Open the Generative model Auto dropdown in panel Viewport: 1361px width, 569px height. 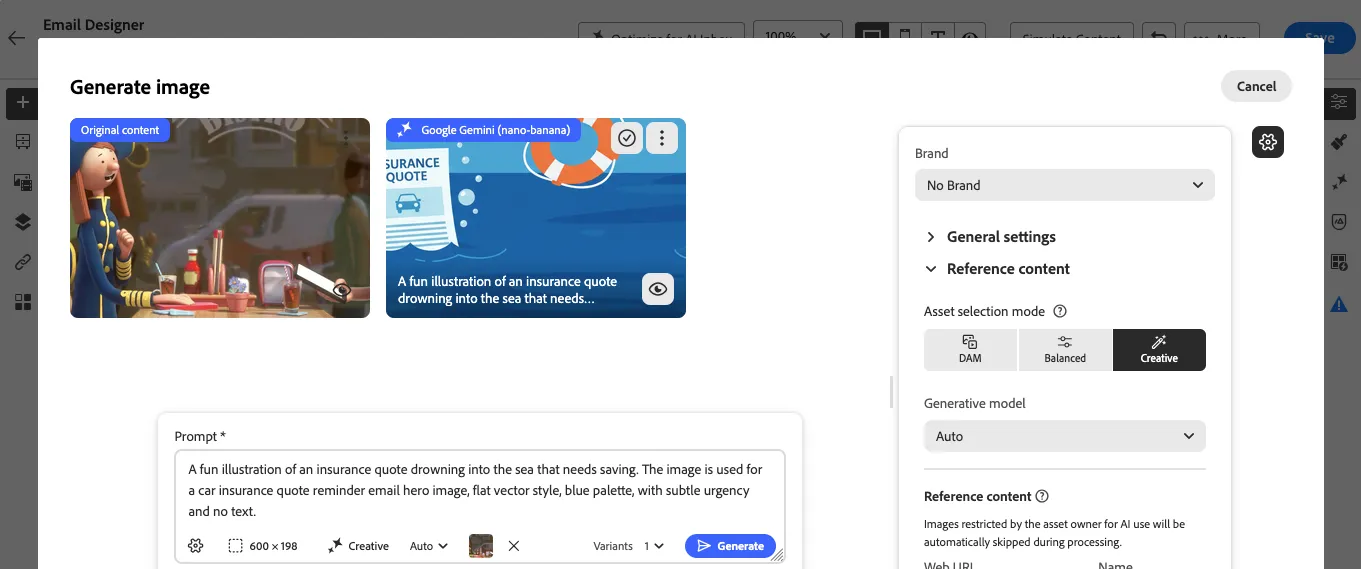[1065, 436]
